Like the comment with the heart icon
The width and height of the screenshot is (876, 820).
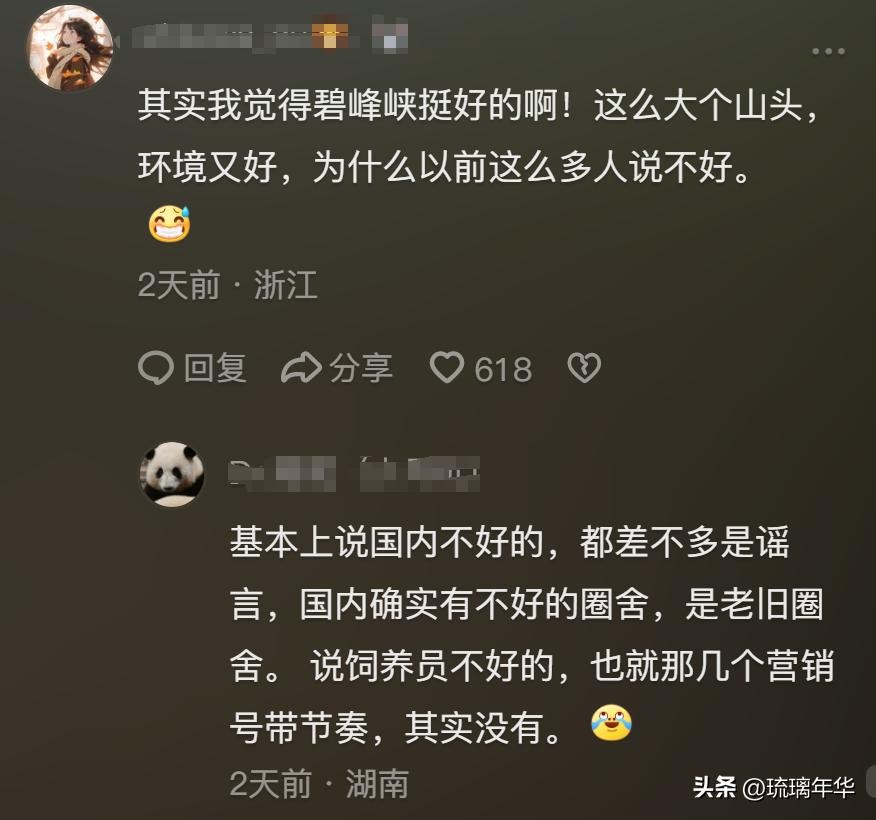(446, 368)
